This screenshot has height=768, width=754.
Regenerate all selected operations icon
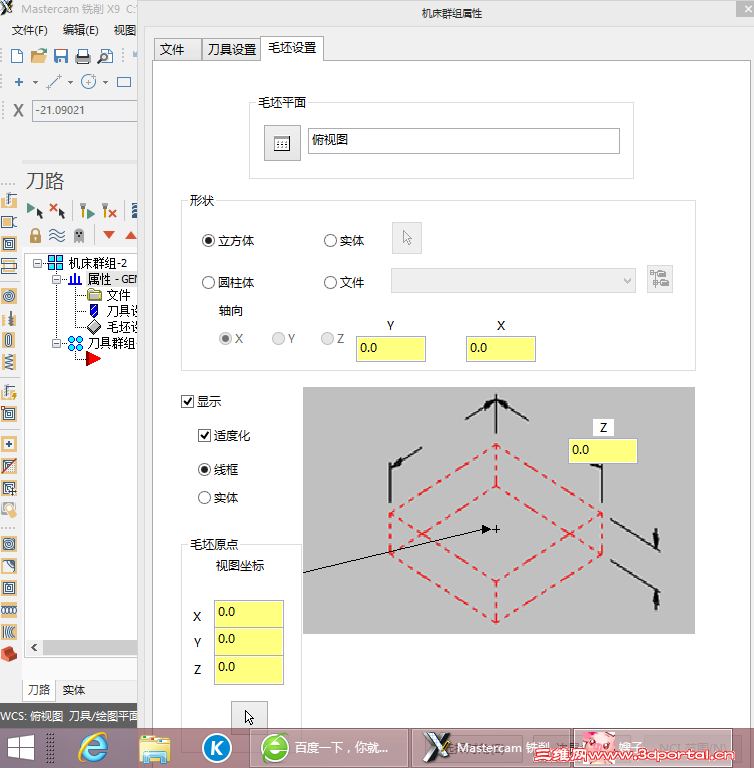tap(87, 211)
